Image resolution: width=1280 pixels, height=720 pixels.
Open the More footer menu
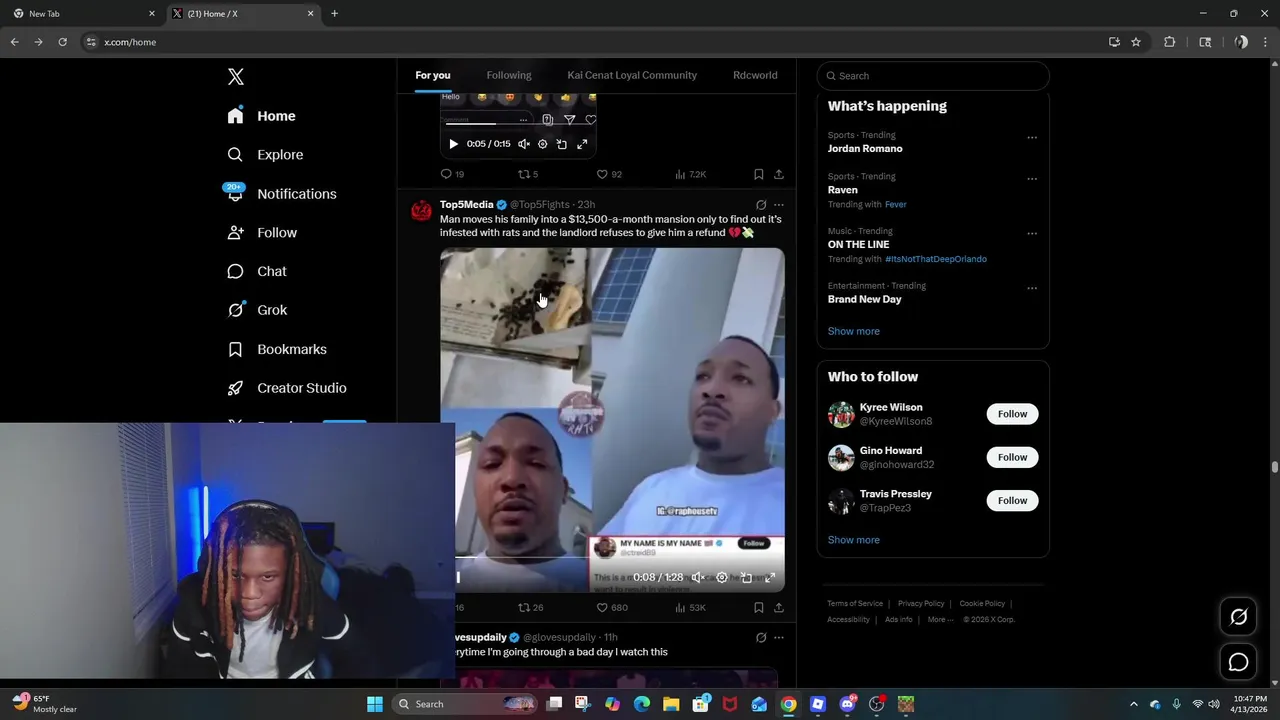(x=940, y=619)
